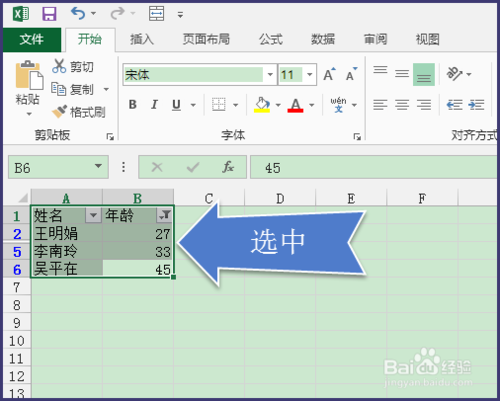The height and width of the screenshot is (401, 500).
Task: Click the Insert Function fx icon
Action: (228, 167)
